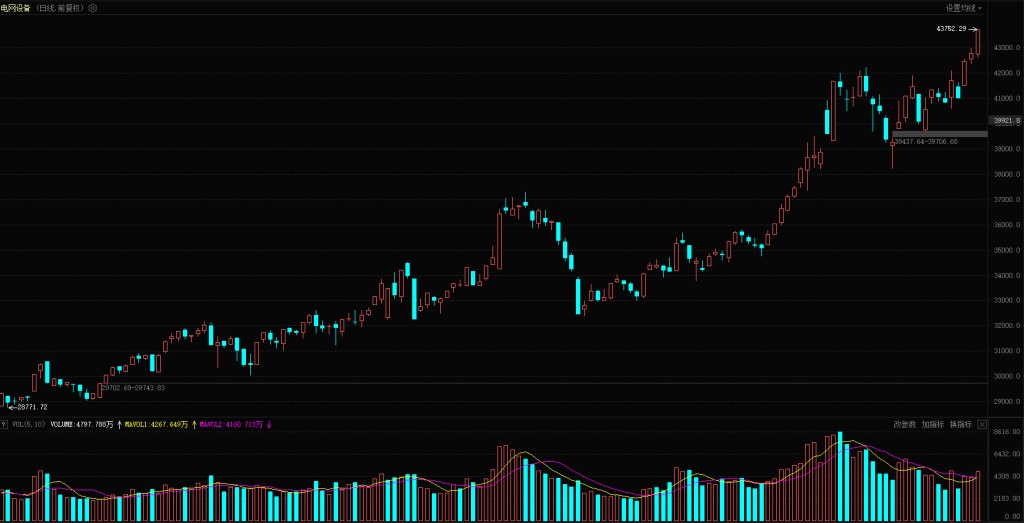Click the latest candlestick at the chart's peak

pos(978,42)
